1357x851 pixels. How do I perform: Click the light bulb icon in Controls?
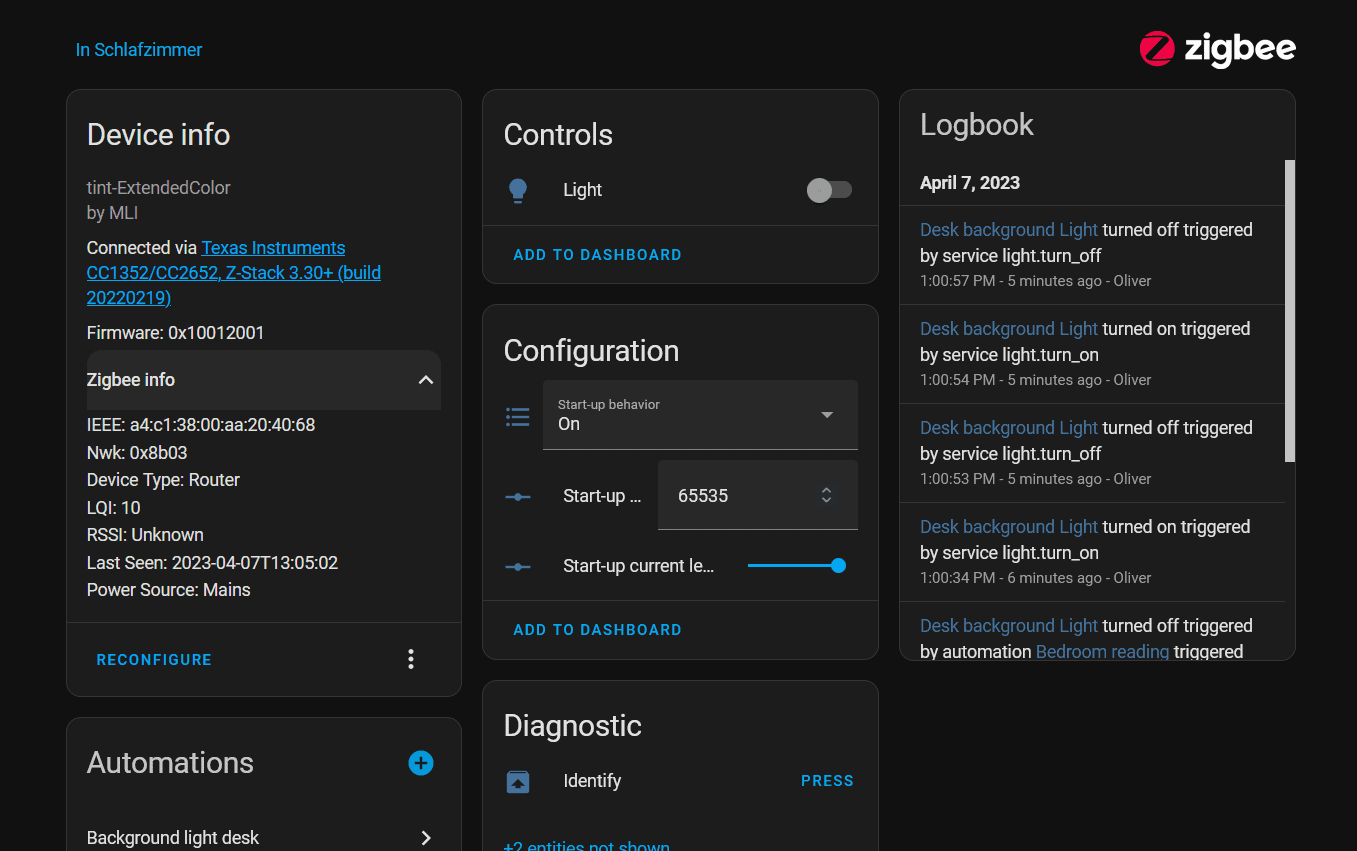518,190
